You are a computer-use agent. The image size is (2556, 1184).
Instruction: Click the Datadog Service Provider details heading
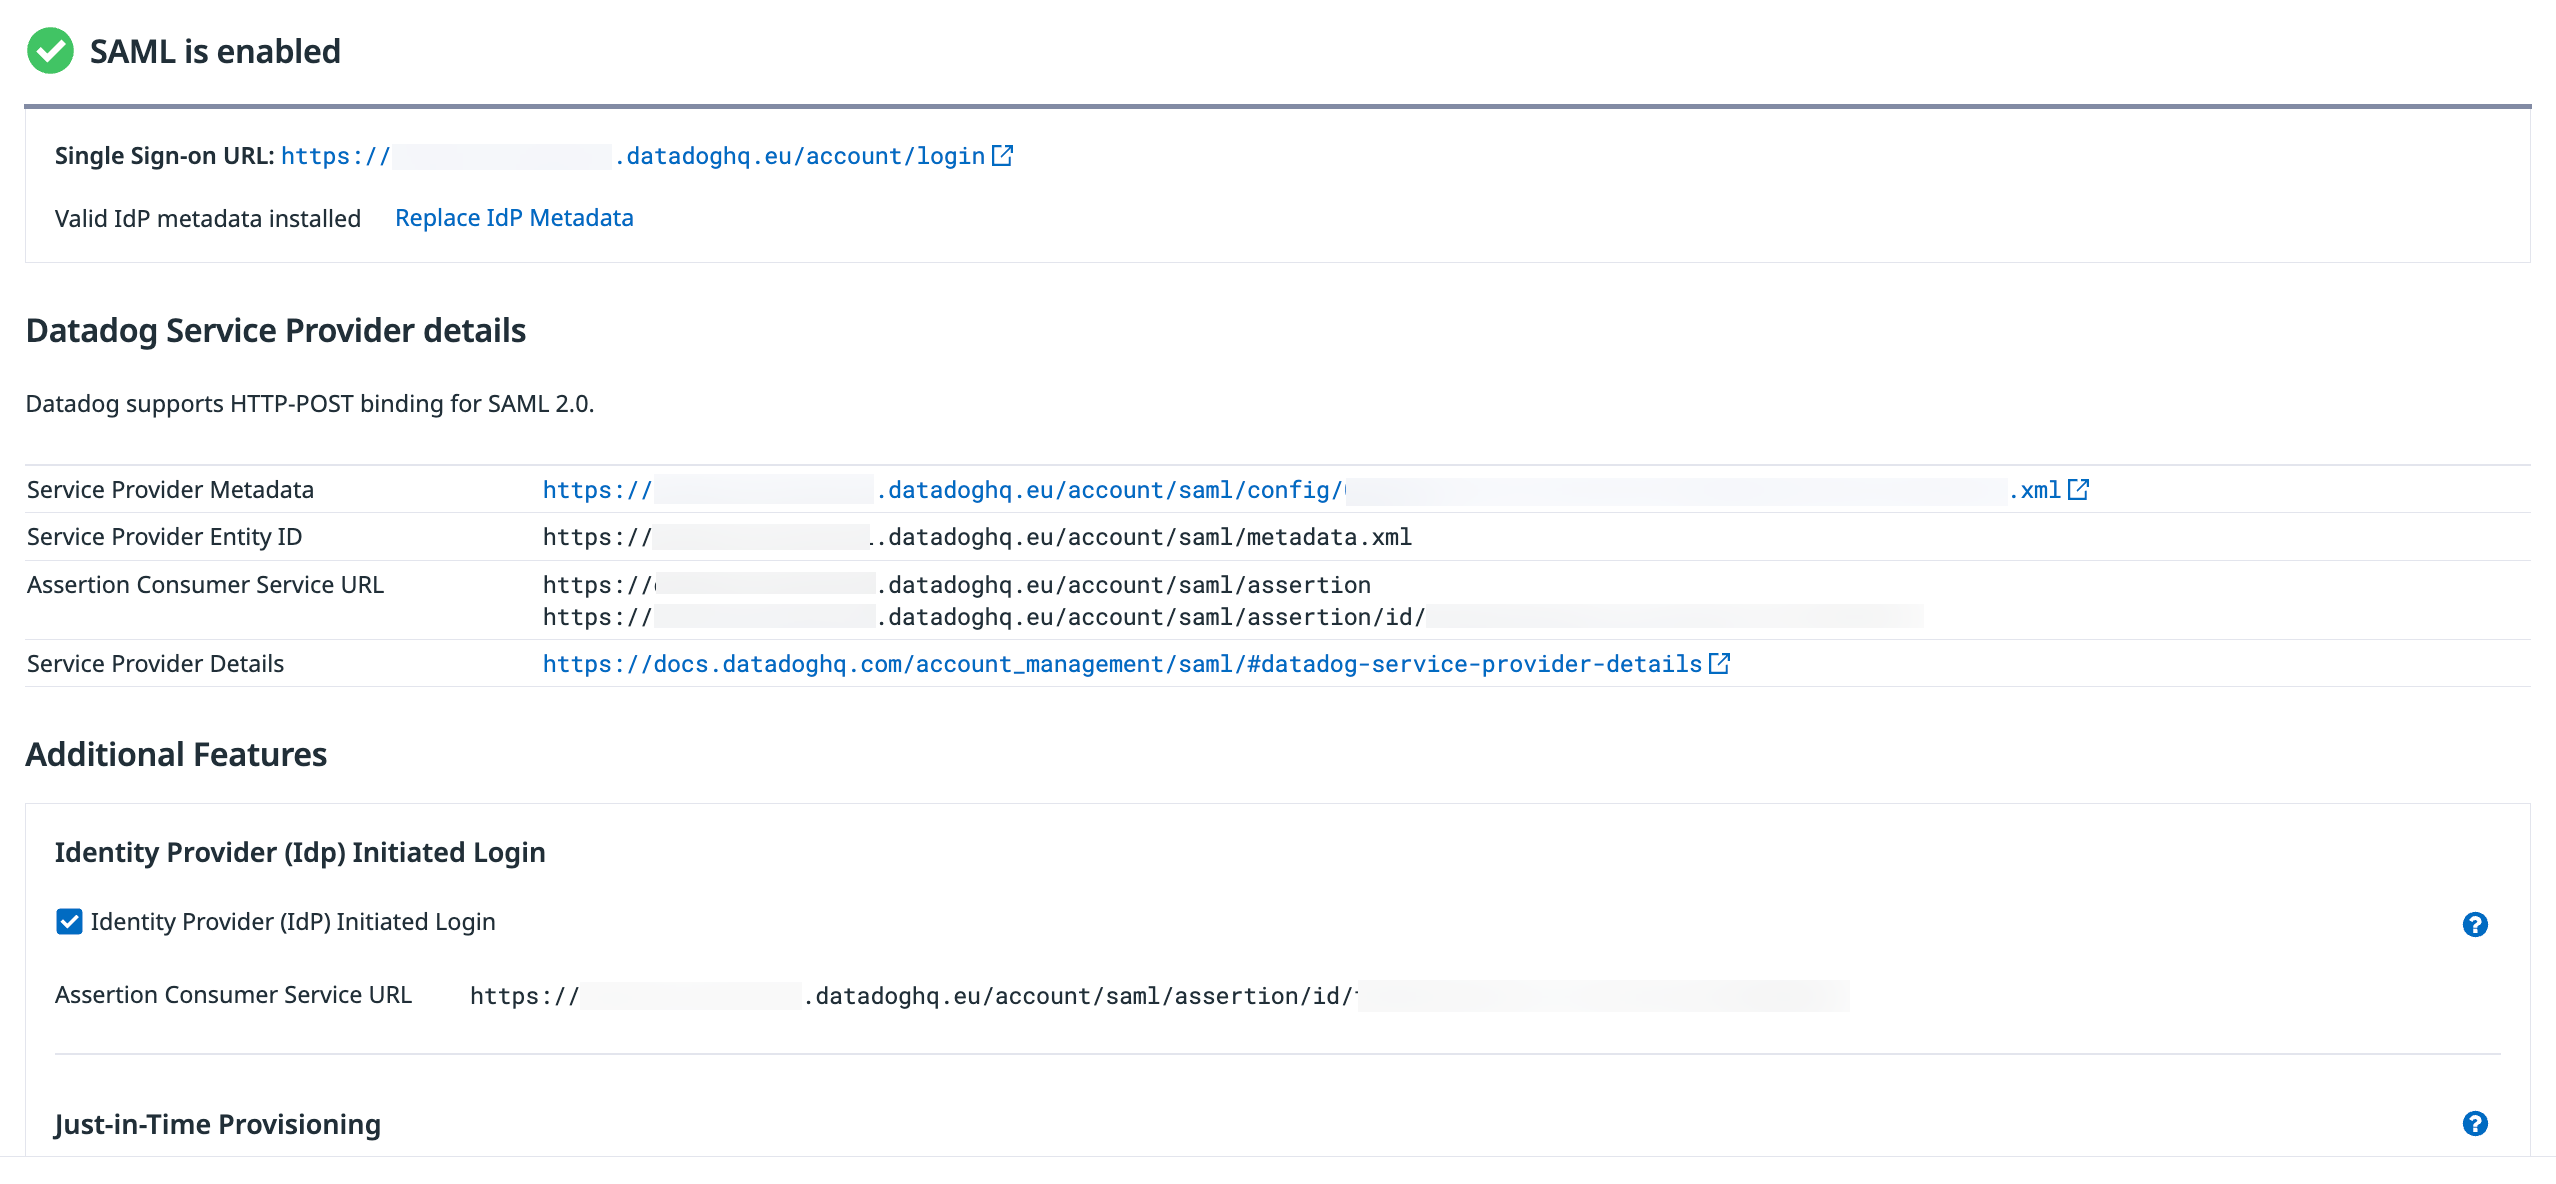coord(276,330)
